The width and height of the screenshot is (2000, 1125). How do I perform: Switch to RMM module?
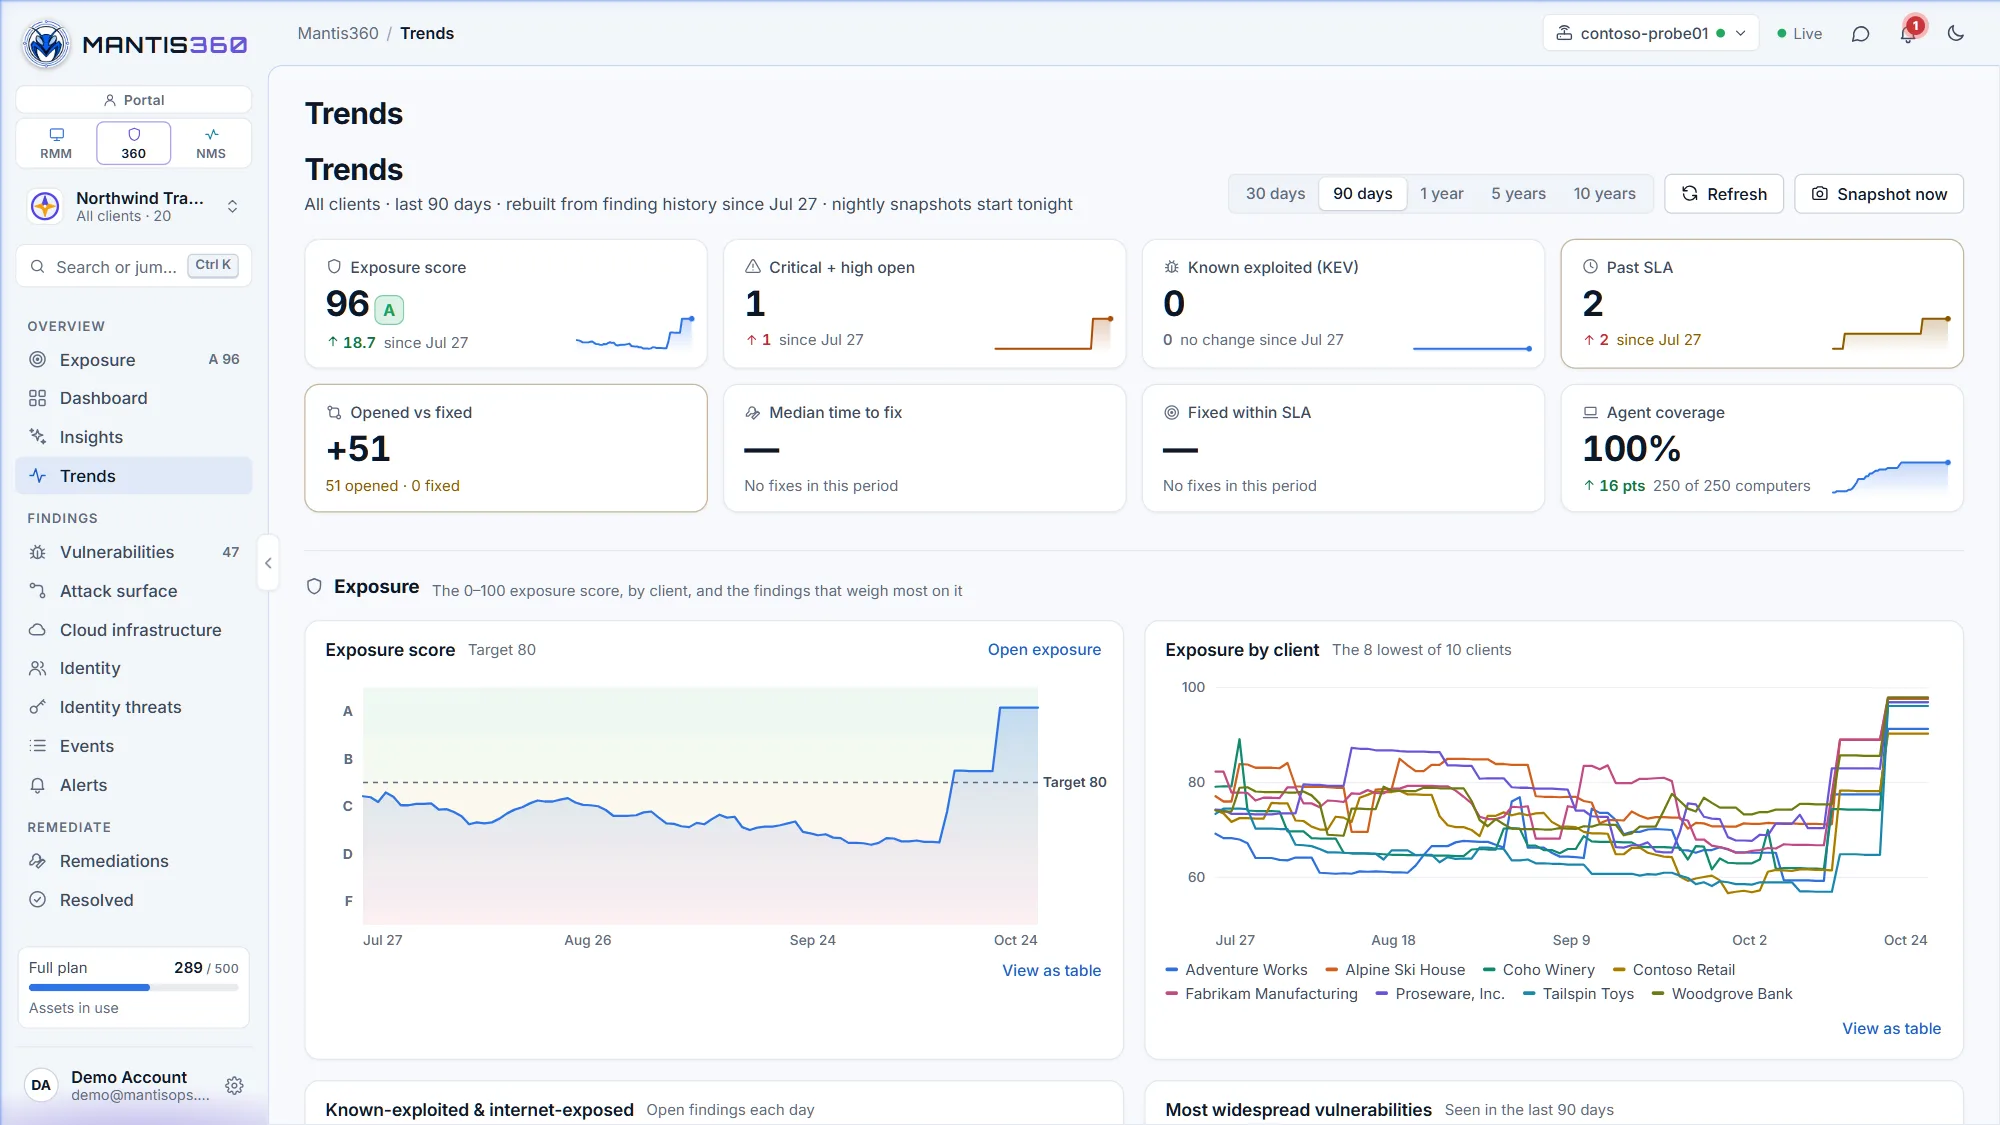[x=56, y=143]
